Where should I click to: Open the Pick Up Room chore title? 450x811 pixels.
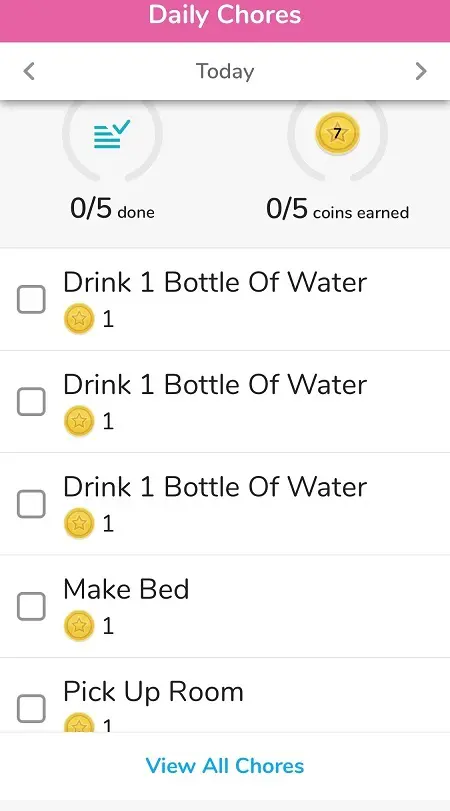pyautogui.click(x=153, y=692)
